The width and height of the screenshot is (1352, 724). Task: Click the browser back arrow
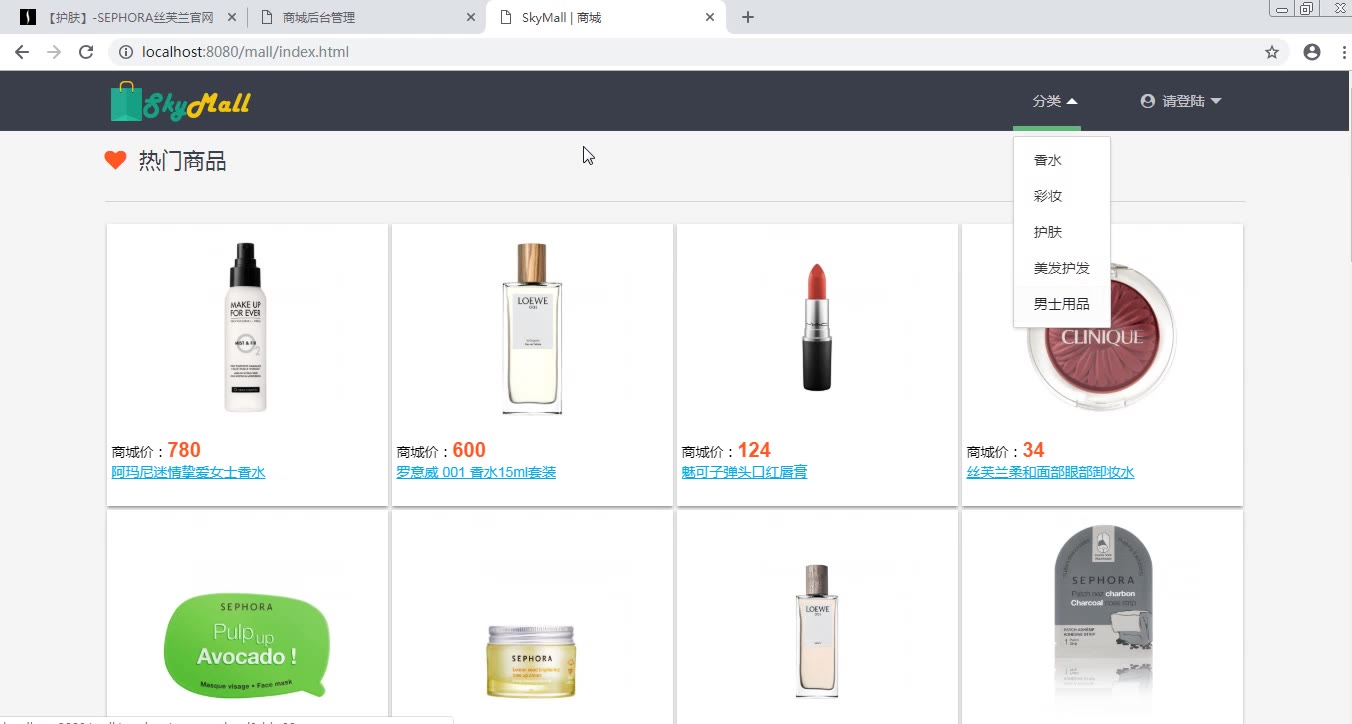tap(22, 52)
